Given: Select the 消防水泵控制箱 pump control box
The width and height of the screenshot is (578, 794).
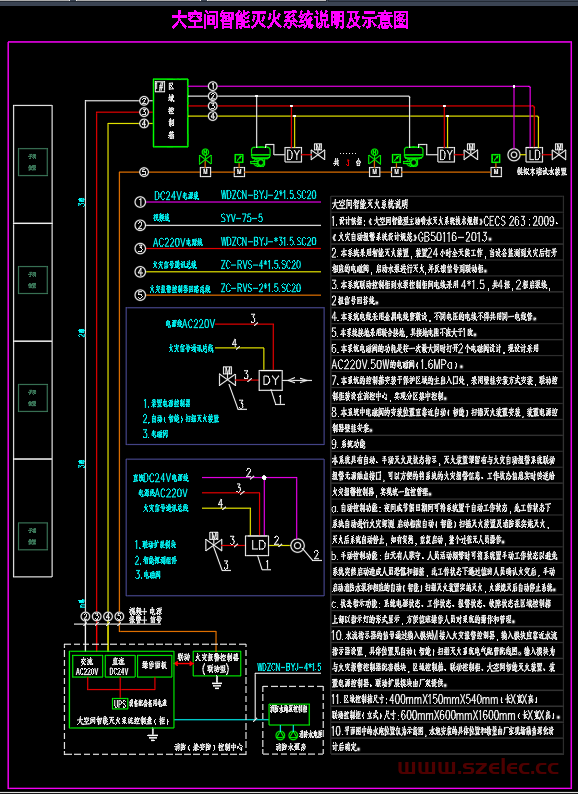Looking at the screenshot, I should (x=289, y=713).
